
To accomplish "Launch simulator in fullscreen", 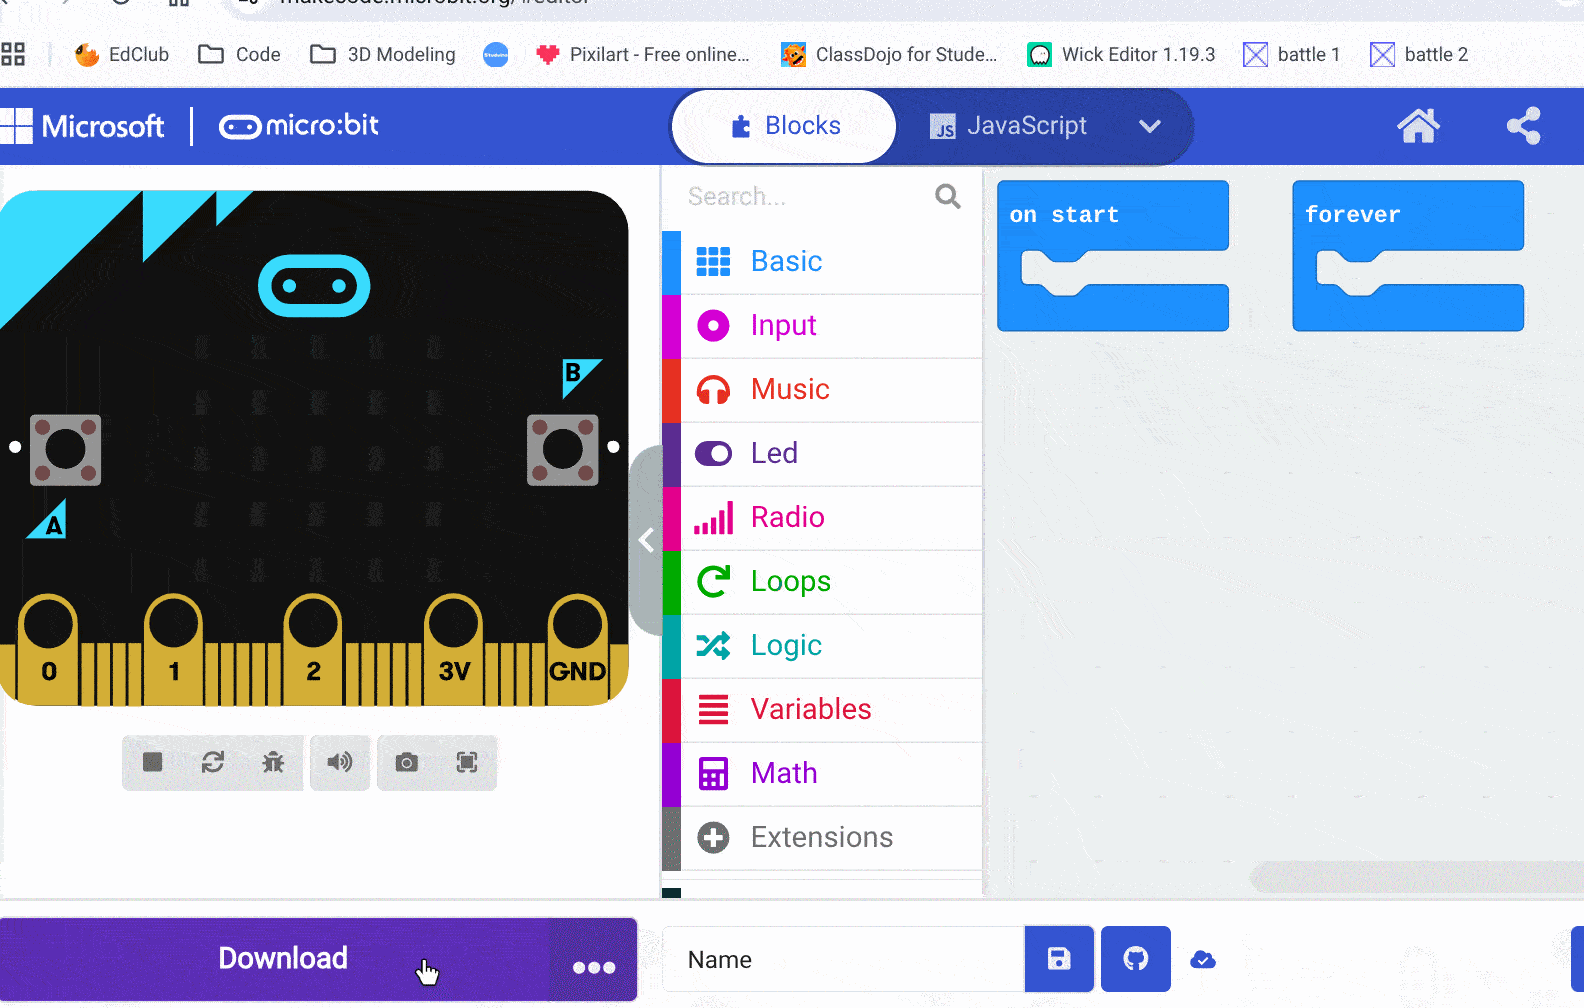I will tap(467, 763).
